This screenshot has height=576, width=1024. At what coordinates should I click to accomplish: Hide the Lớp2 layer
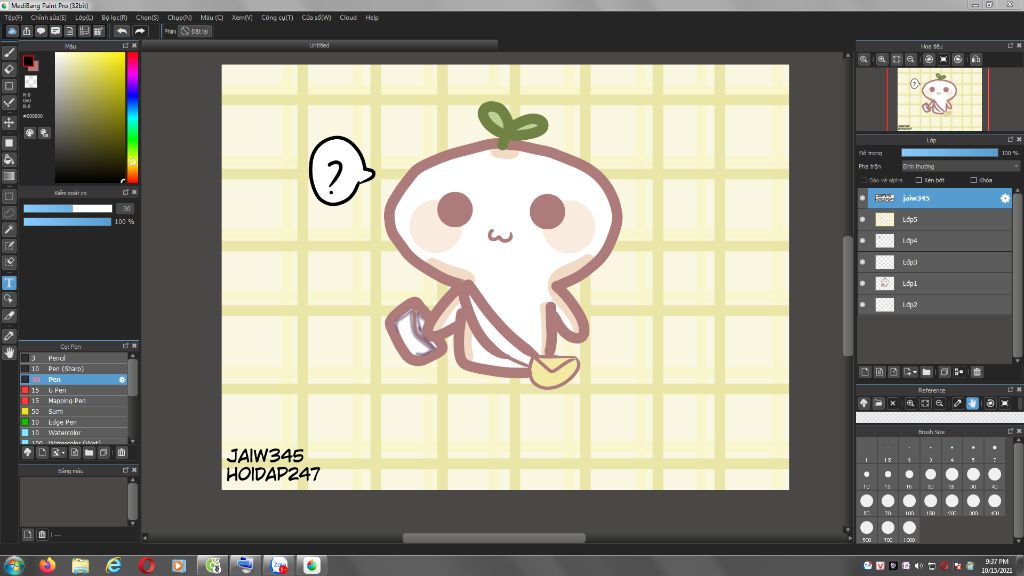tap(863, 305)
